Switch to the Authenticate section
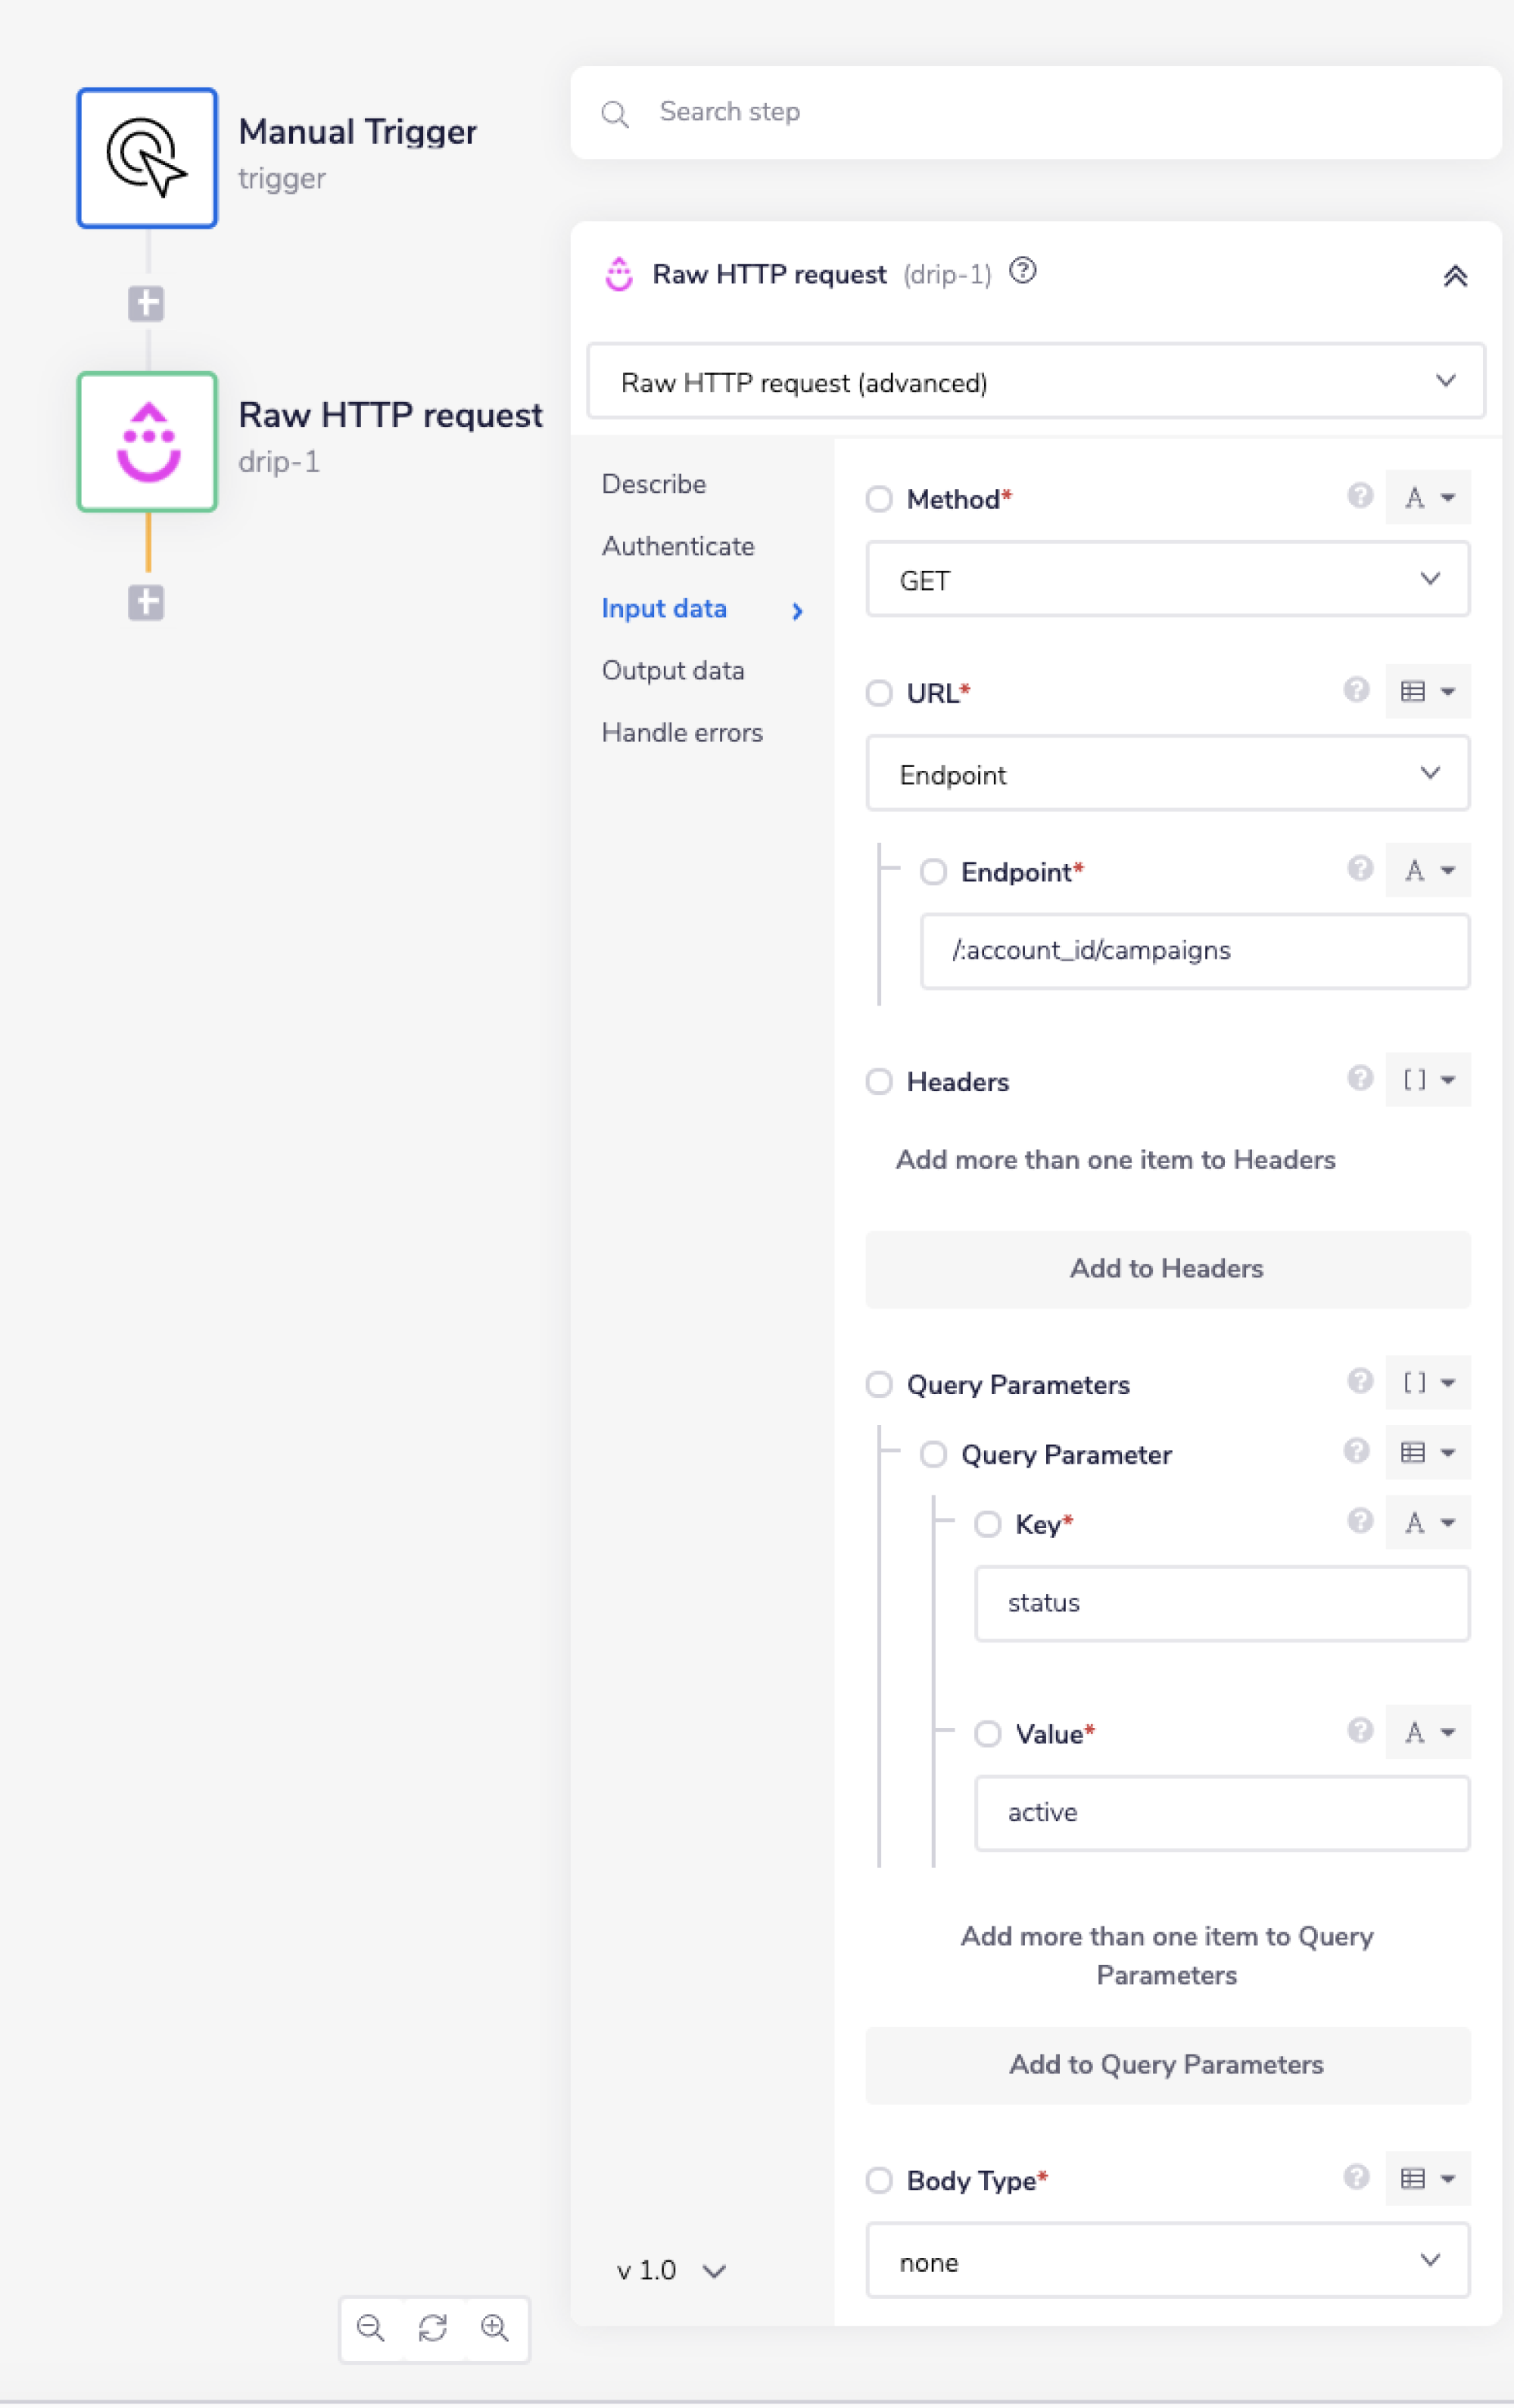1514x2408 pixels. coord(678,546)
